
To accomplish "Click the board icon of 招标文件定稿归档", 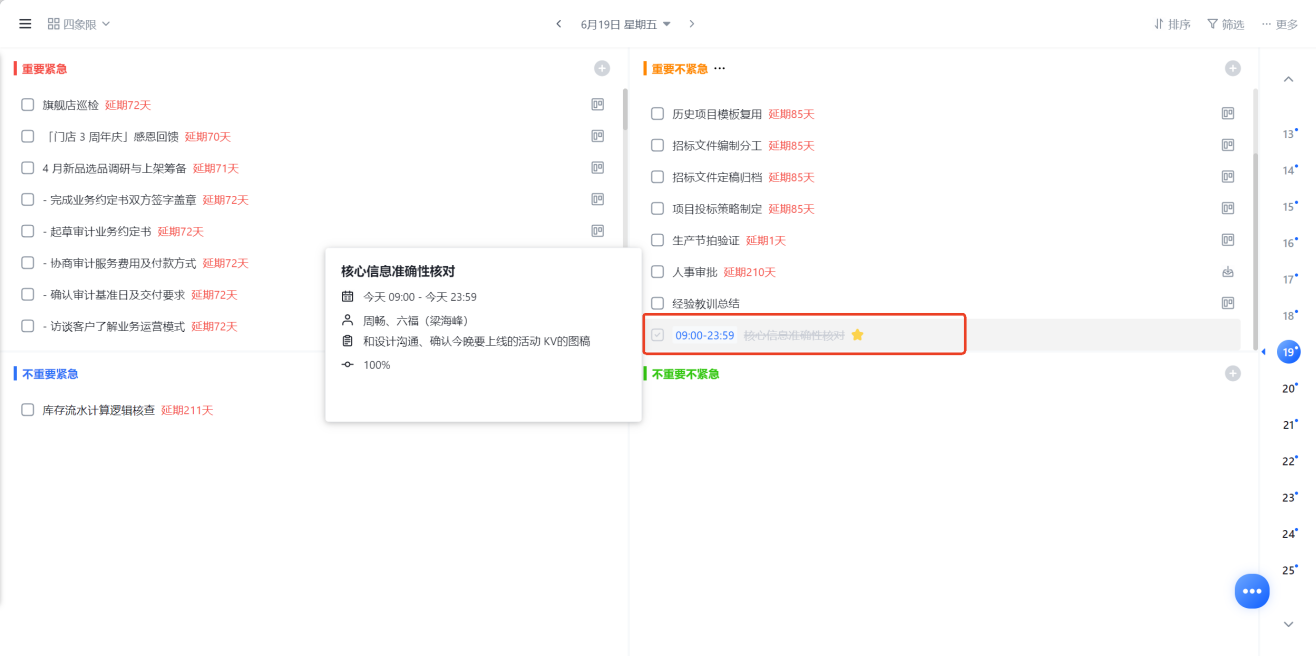I will click(1228, 177).
